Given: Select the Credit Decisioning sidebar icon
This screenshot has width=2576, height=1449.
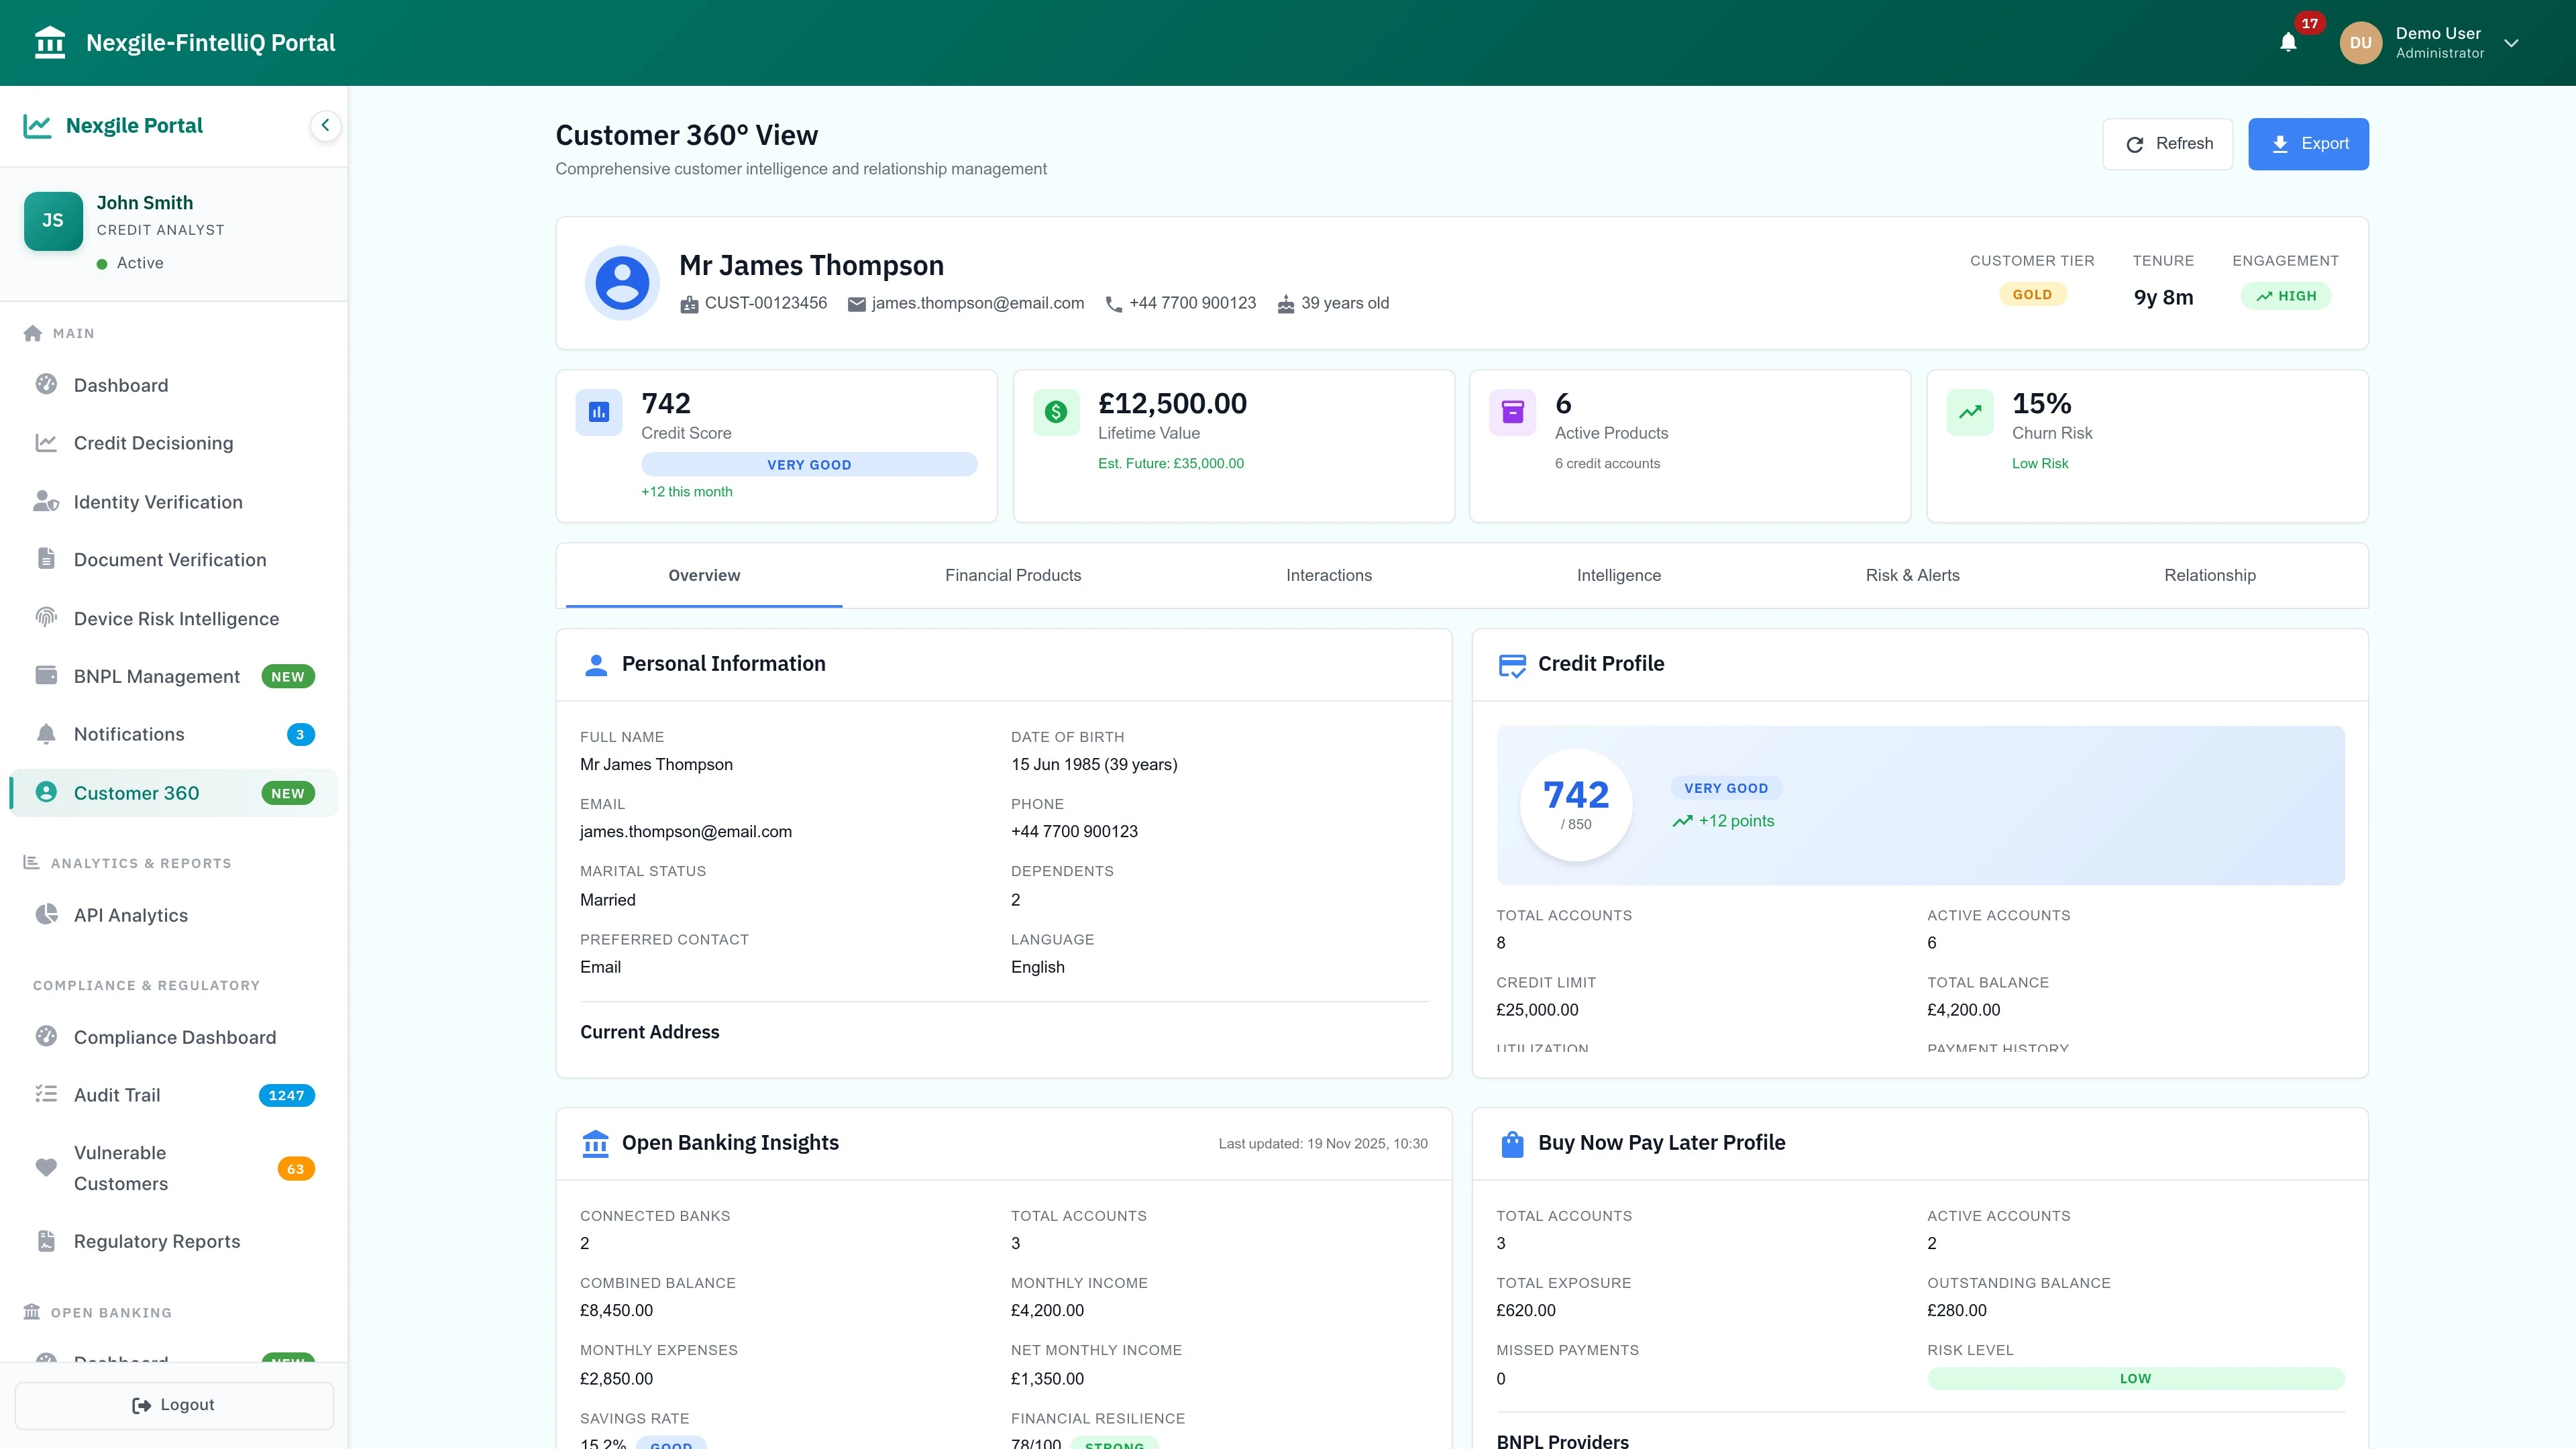Looking at the screenshot, I should 46,443.
